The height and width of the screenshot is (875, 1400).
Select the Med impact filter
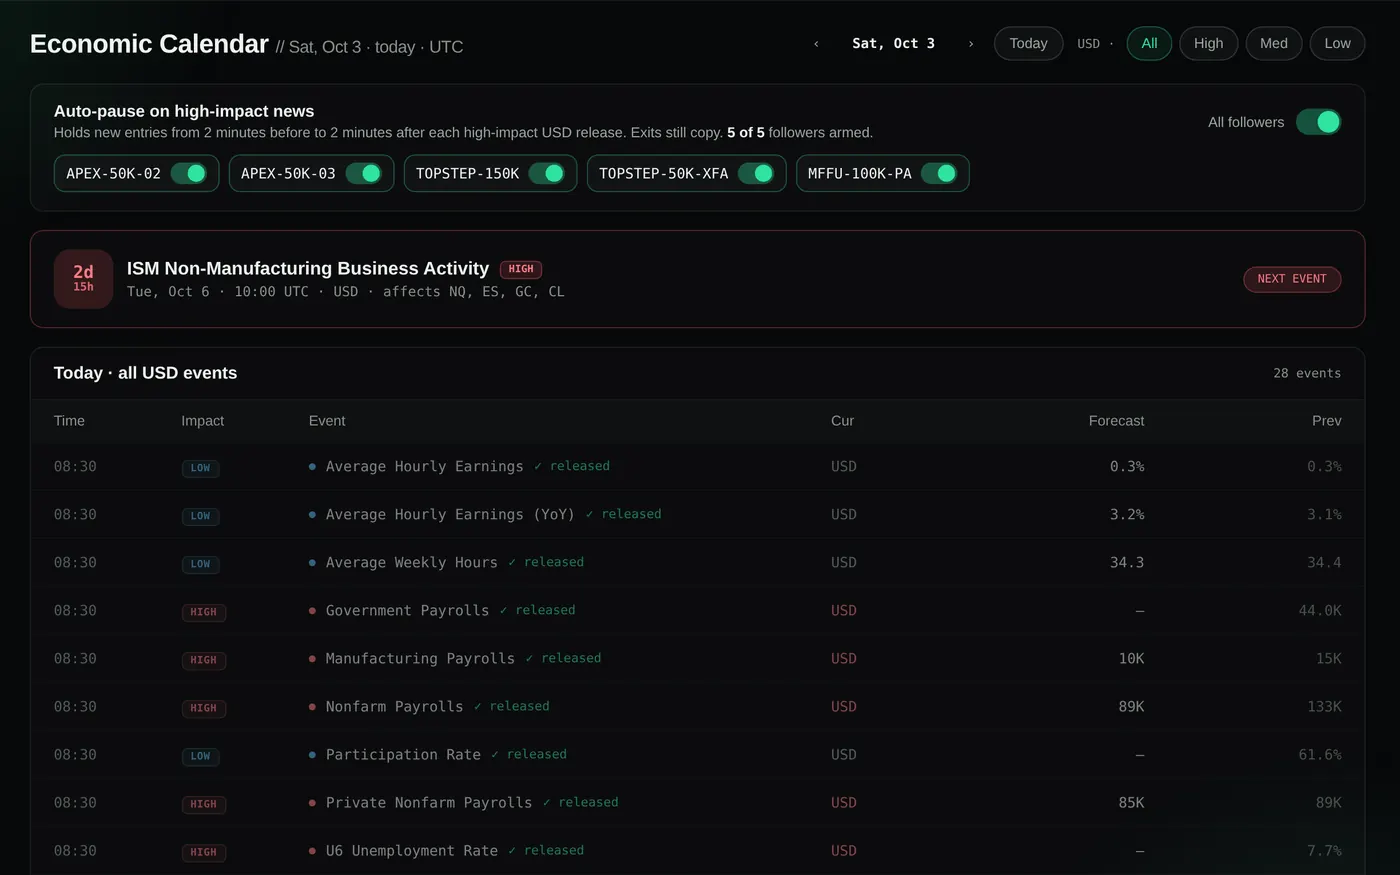click(1274, 44)
